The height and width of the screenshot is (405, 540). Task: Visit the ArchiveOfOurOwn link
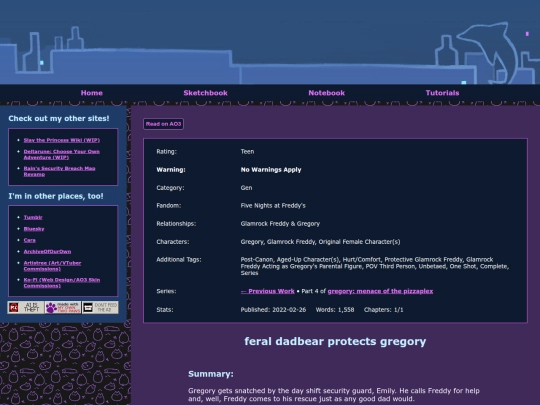point(47,251)
